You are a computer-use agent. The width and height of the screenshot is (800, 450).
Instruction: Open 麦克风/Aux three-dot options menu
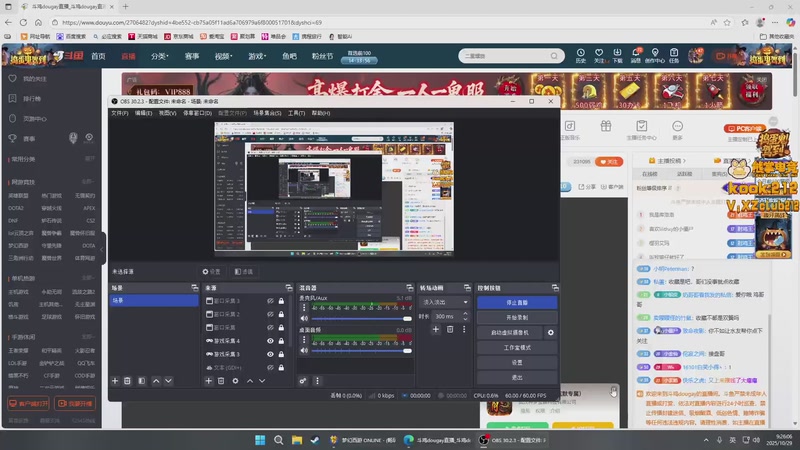pyautogui.click(x=305, y=308)
